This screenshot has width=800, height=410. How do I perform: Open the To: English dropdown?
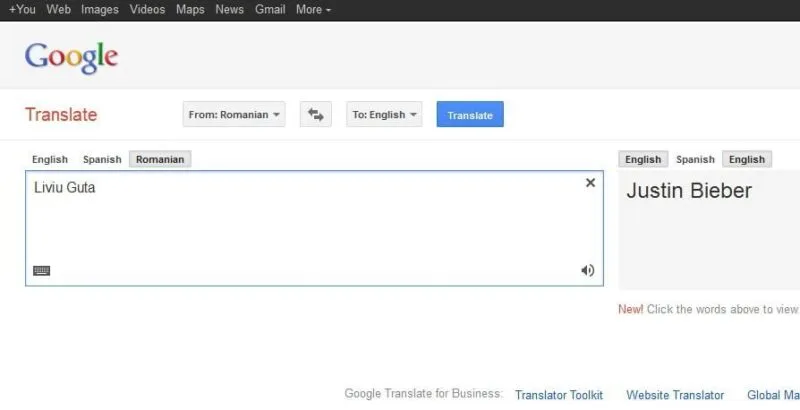click(384, 114)
